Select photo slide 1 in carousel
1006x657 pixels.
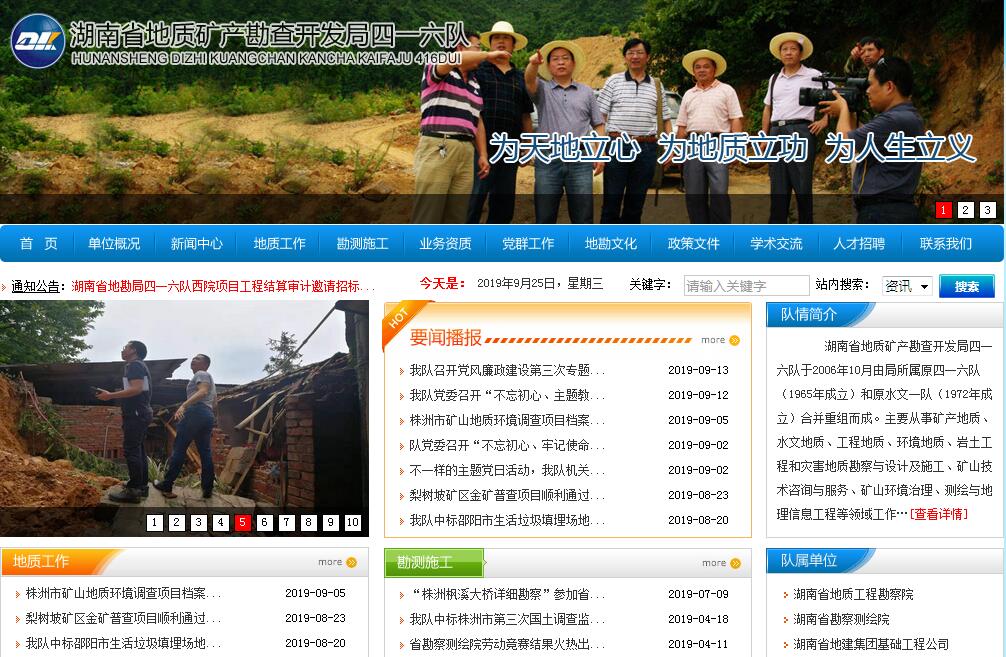[x=155, y=522]
